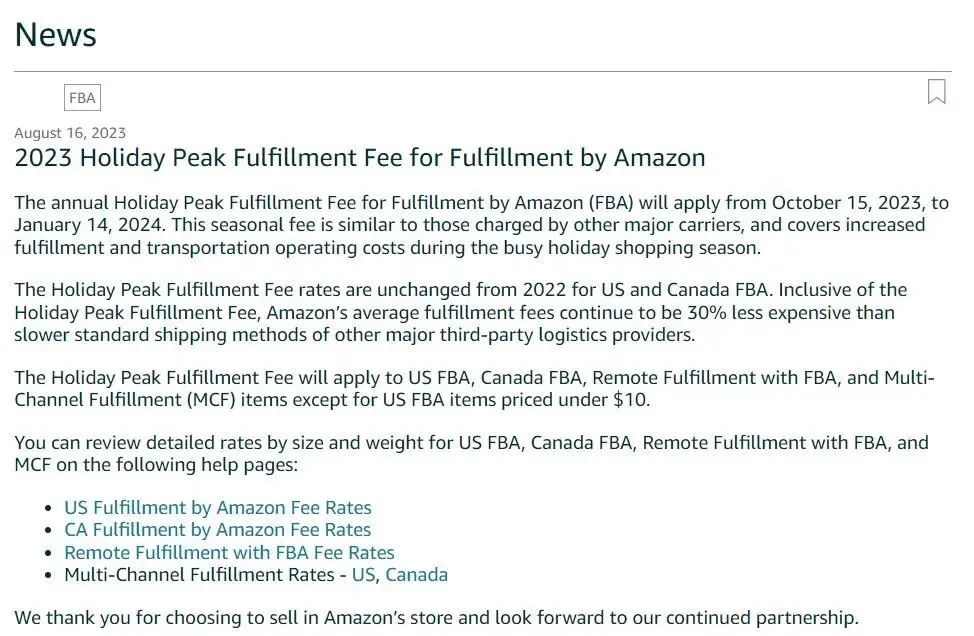Click the bullet beside US Fulfillment Fee Rates
Image resolution: width=974 pixels, height=636 pixels.
pos(51,509)
